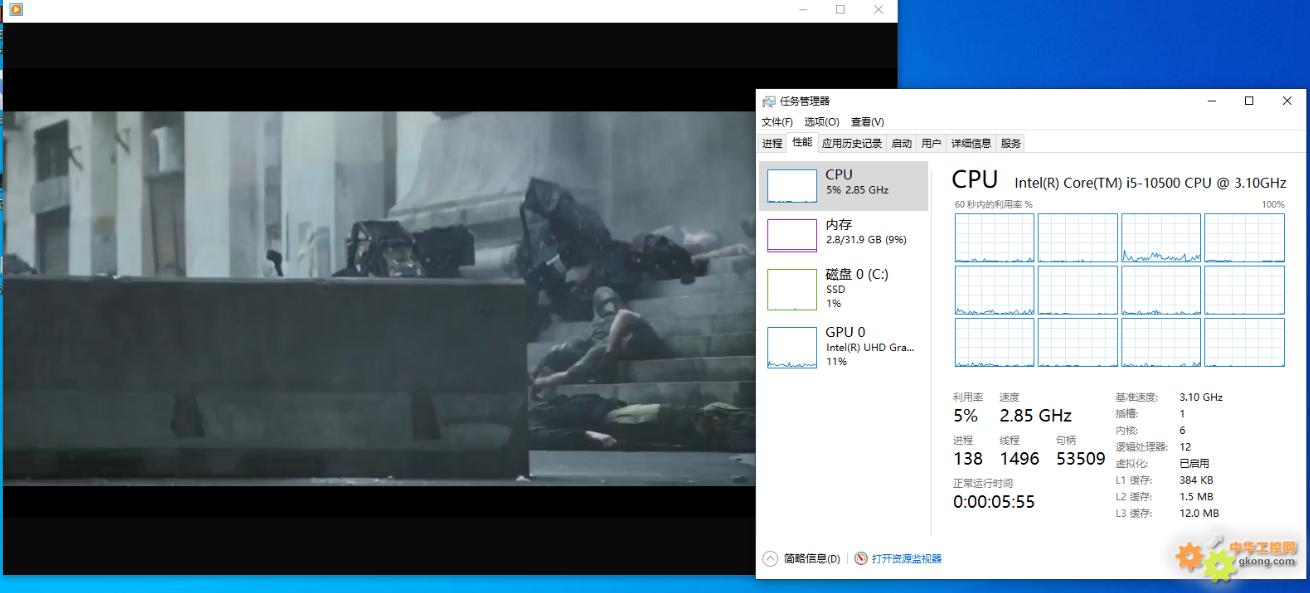Open the 文件(F) menu in Task Manager
This screenshot has height=593, width=1310.
pos(777,122)
